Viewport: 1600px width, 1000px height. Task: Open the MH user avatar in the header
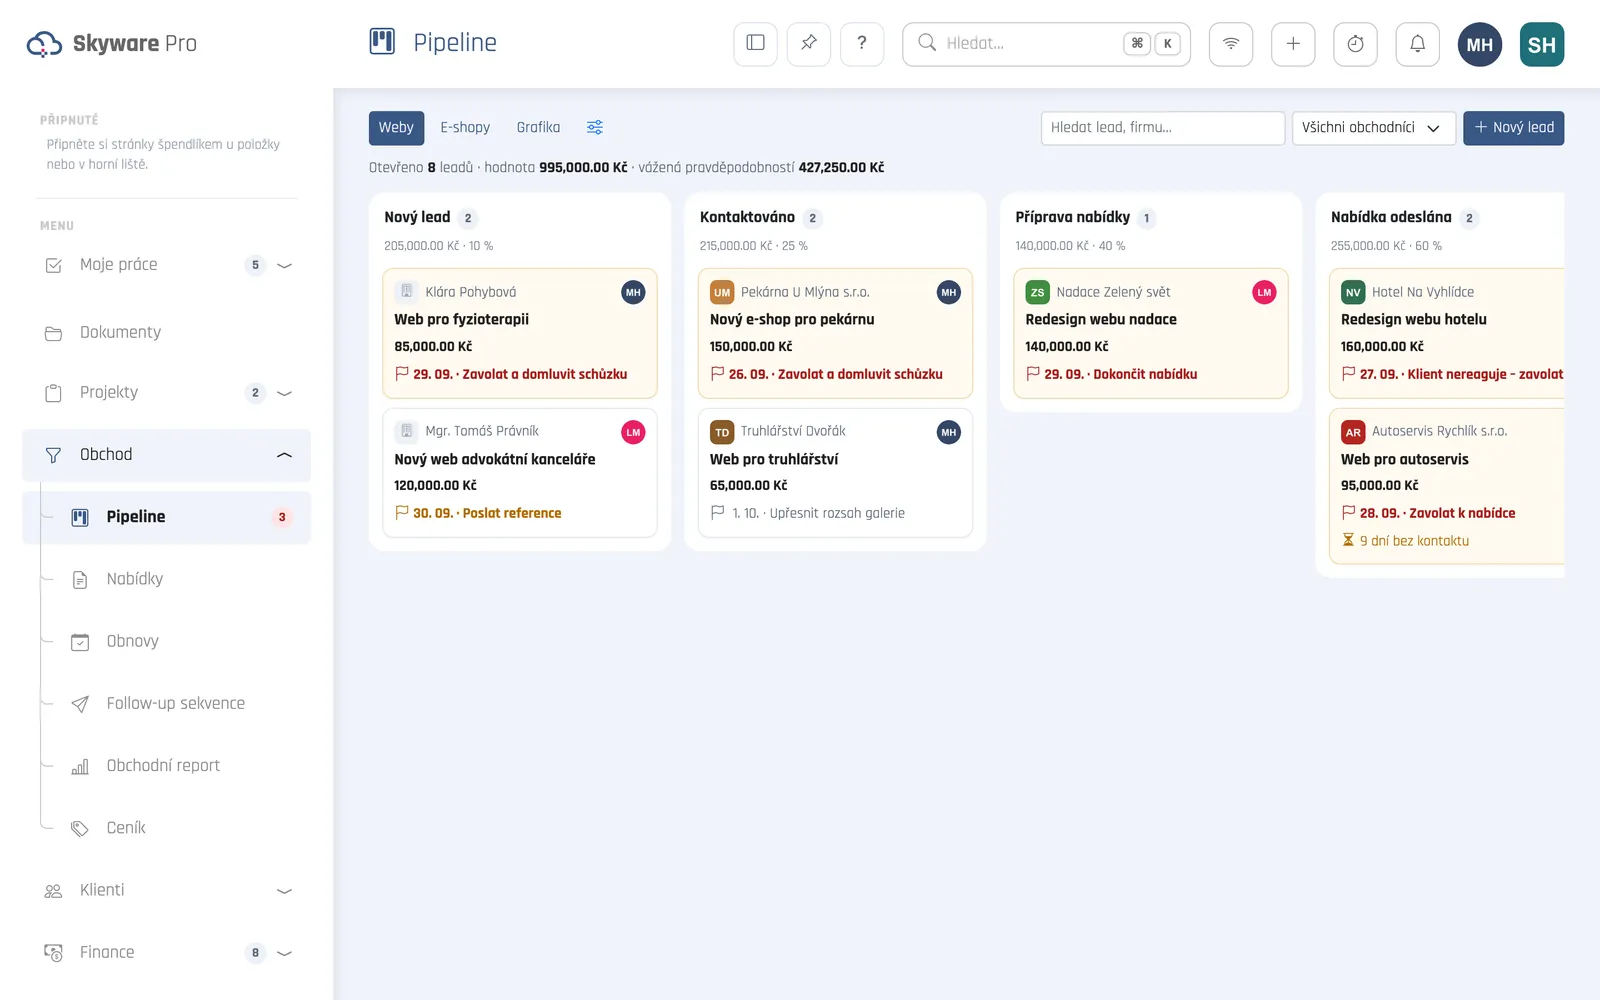click(1479, 44)
